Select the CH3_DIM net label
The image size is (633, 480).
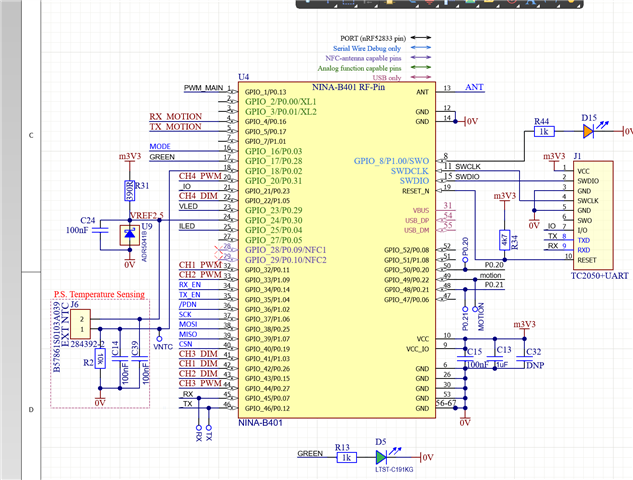coord(198,354)
